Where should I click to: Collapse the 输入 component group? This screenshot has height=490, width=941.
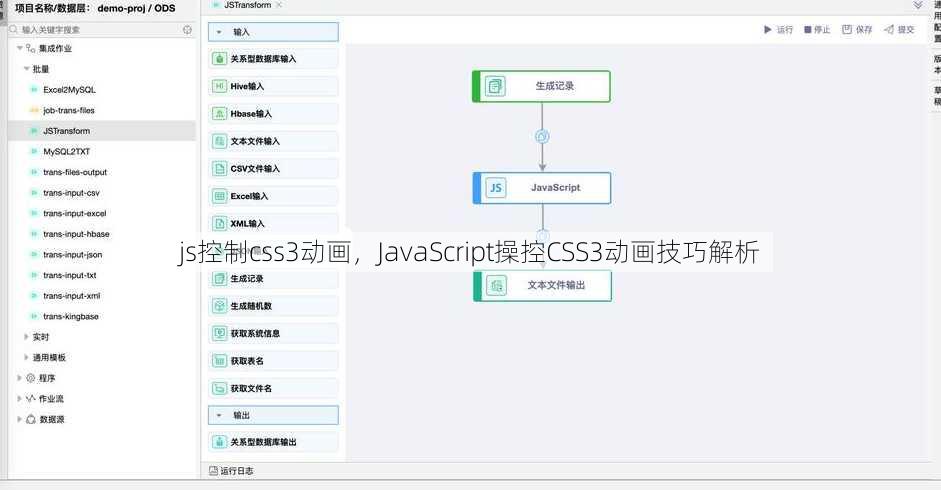point(219,32)
